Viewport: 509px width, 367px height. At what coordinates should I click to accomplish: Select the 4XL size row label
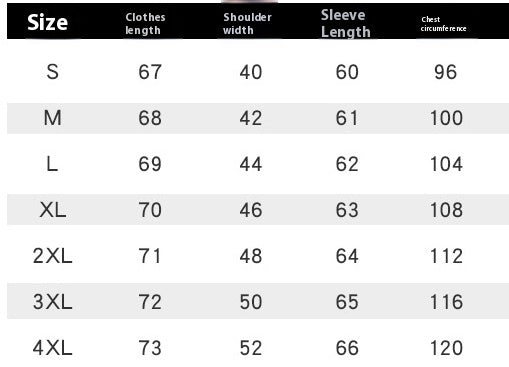pyautogui.click(x=53, y=348)
